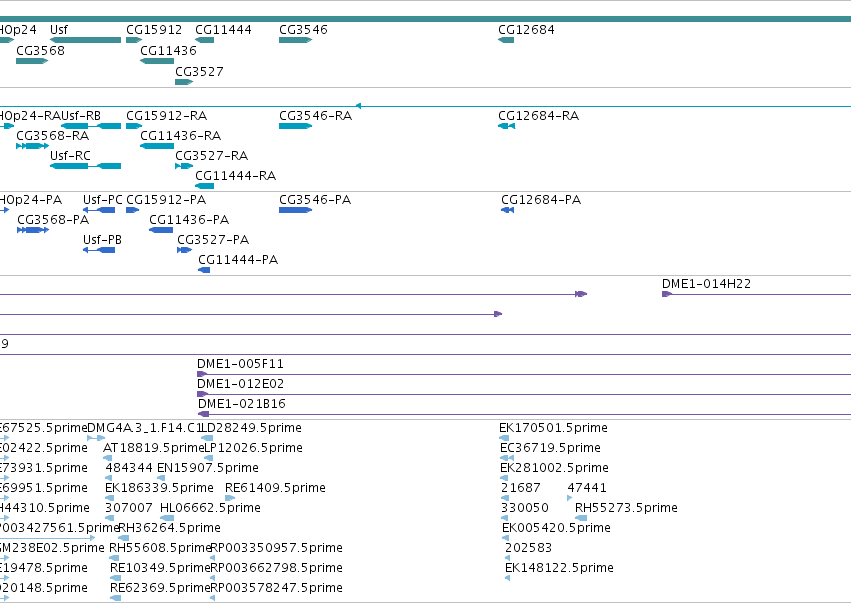Screen dimensions: 851x603
Task: Select the CG3546 gene glyph label
Action: click(x=303, y=30)
